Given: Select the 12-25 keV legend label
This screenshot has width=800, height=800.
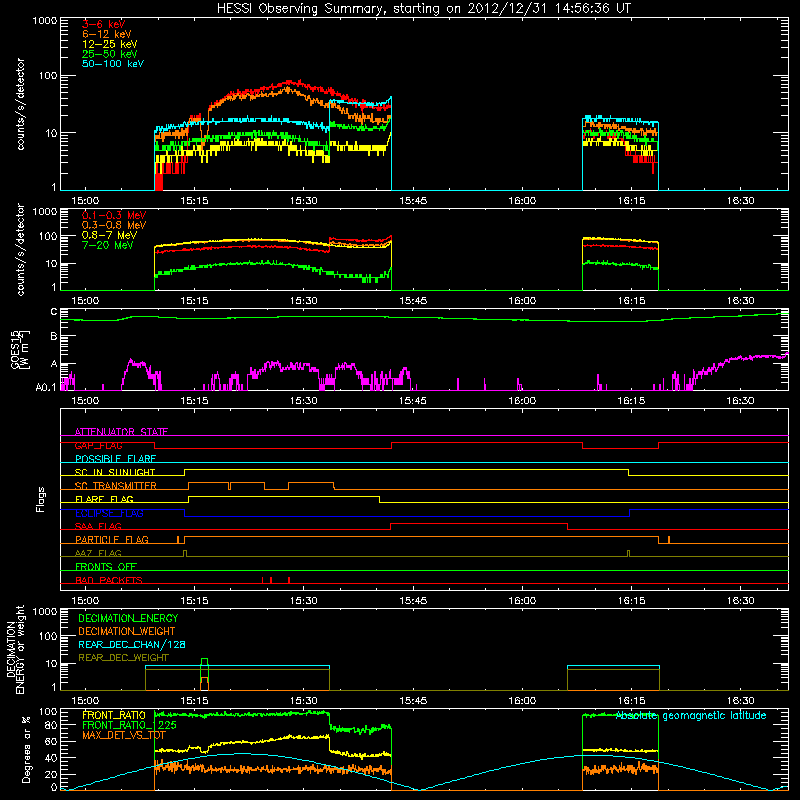Looking at the screenshot, I should (x=110, y=44).
